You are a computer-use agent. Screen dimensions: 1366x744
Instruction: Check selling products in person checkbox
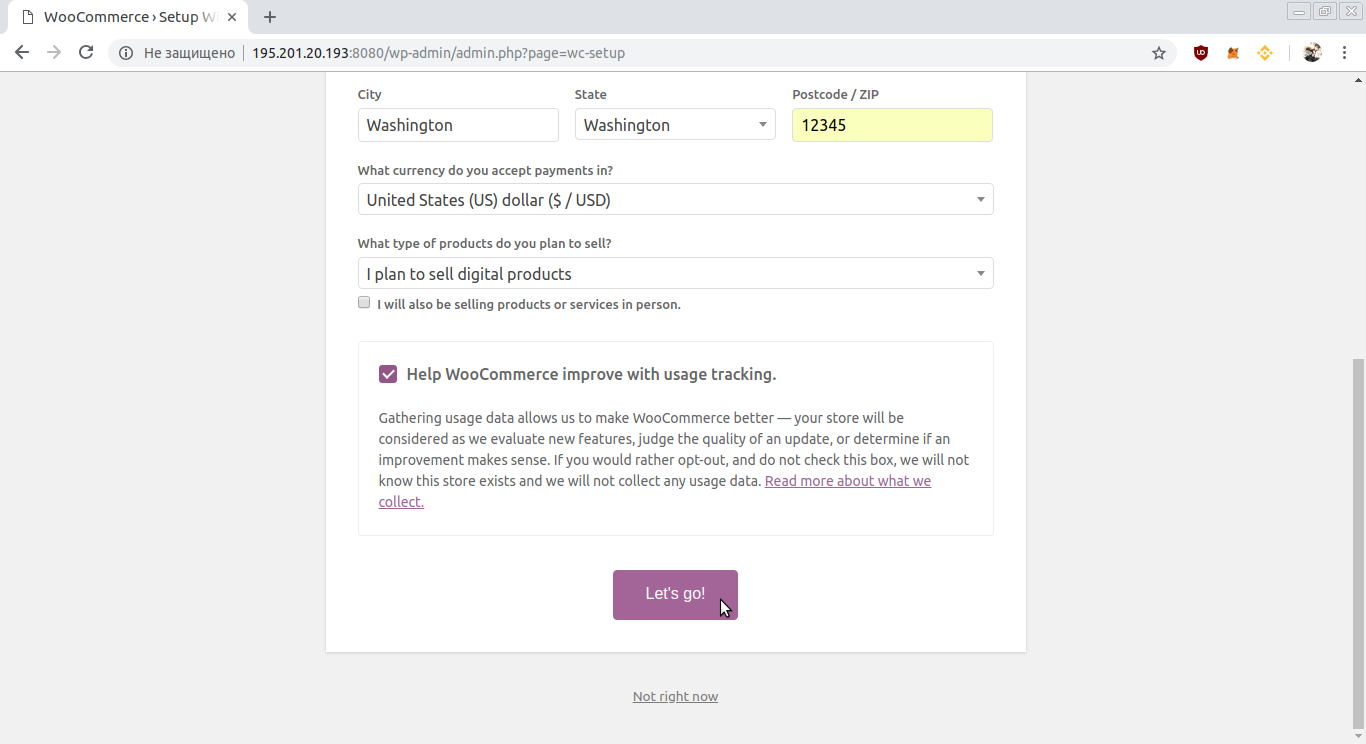click(364, 303)
